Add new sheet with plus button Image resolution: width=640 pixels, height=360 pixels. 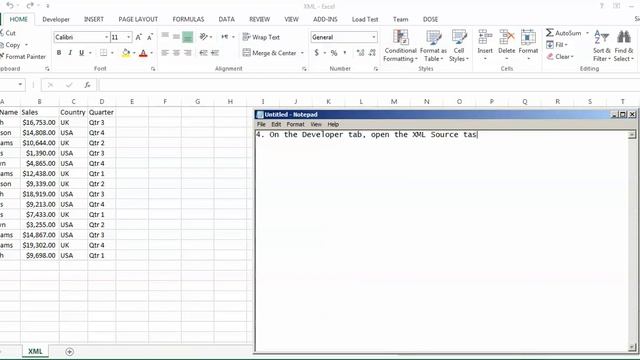pos(69,351)
